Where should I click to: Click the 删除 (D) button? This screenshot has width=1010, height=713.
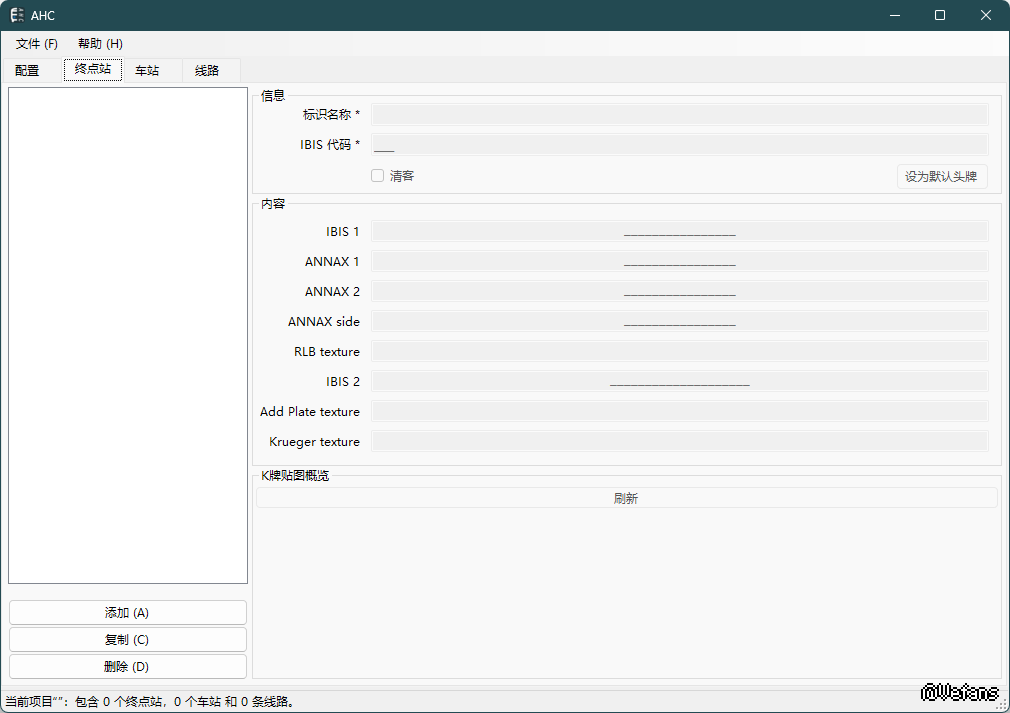pyautogui.click(x=127, y=667)
